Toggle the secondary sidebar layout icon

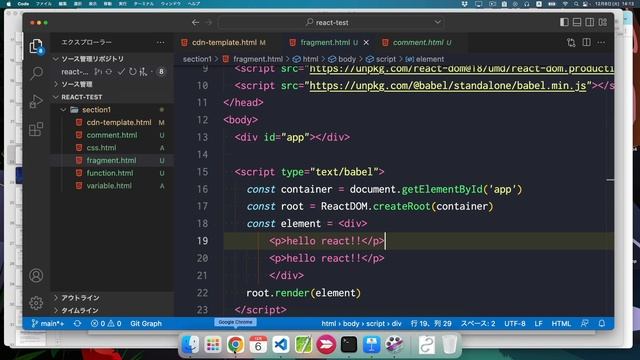(x=590, y=22)
